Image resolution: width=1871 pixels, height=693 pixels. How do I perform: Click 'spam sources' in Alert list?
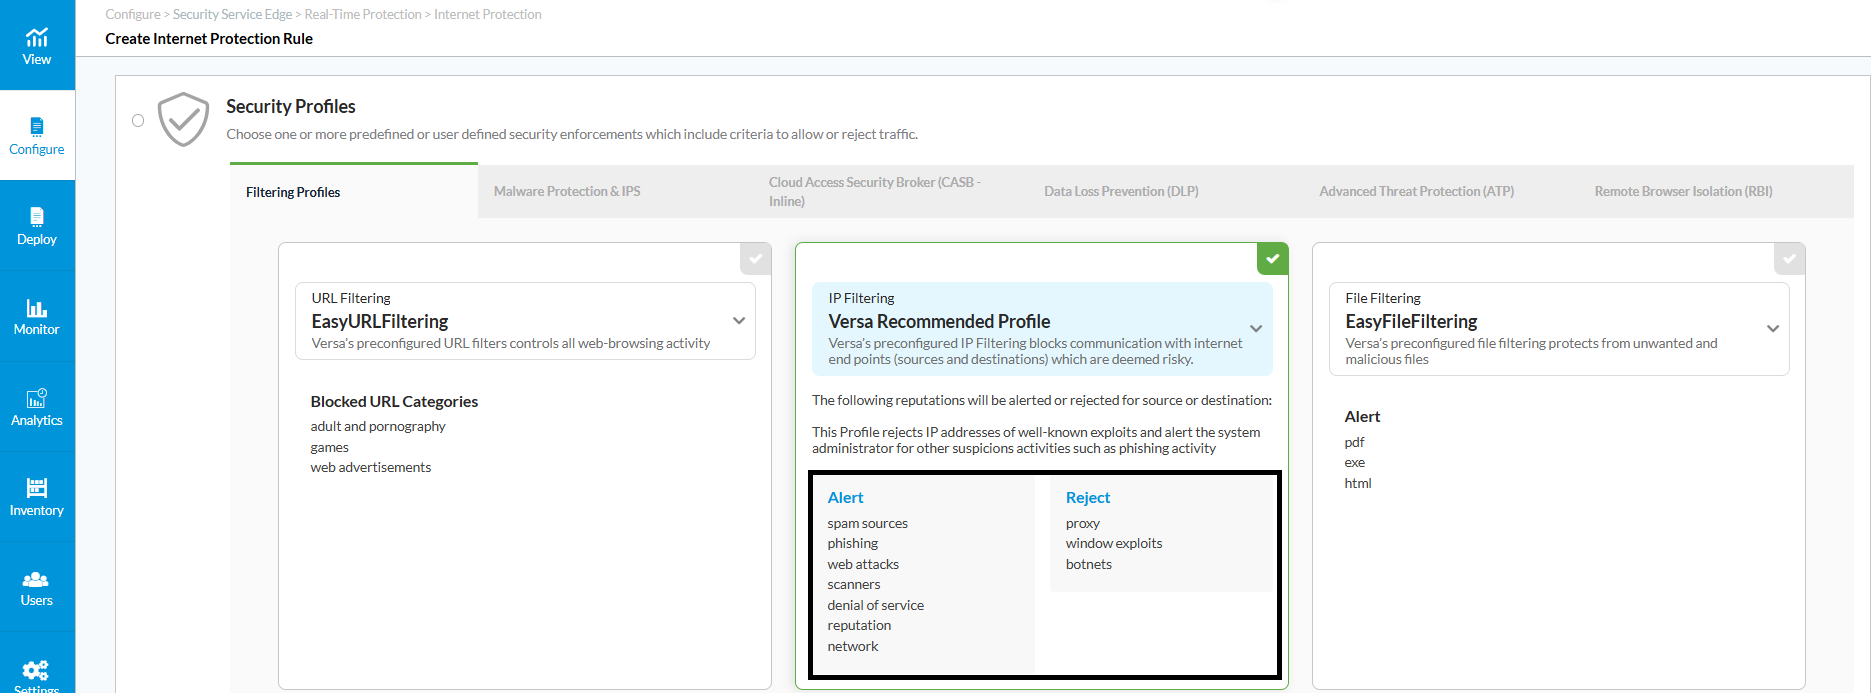[868, 523]
